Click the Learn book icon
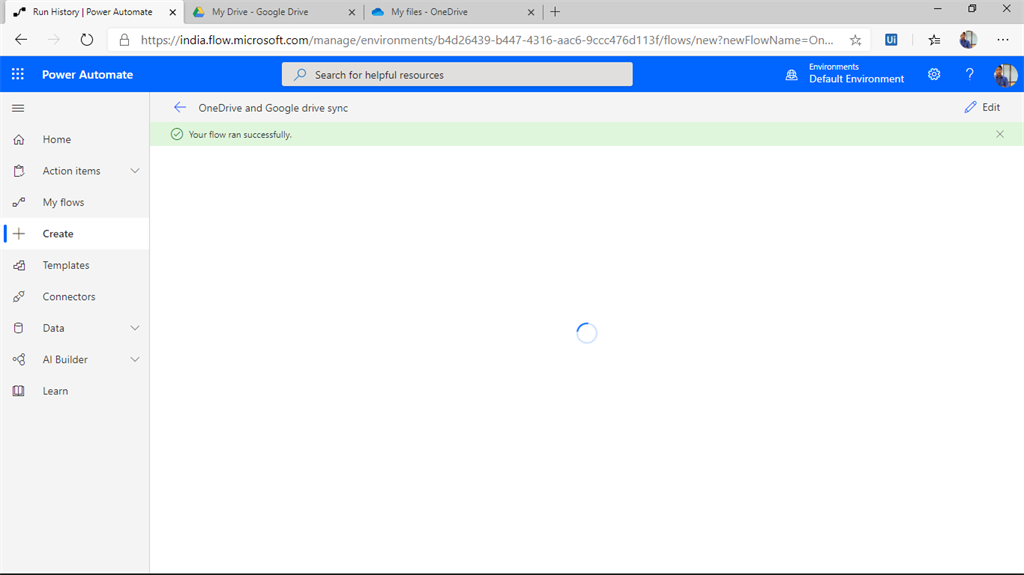Screen dimensions: 1024x575 [19, 390]
